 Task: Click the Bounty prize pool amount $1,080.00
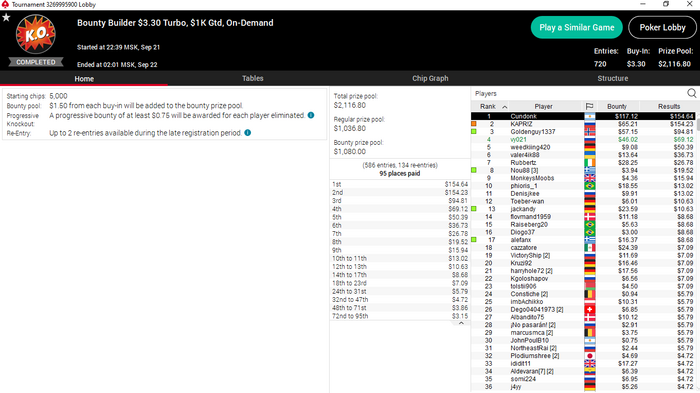point(350,151)
